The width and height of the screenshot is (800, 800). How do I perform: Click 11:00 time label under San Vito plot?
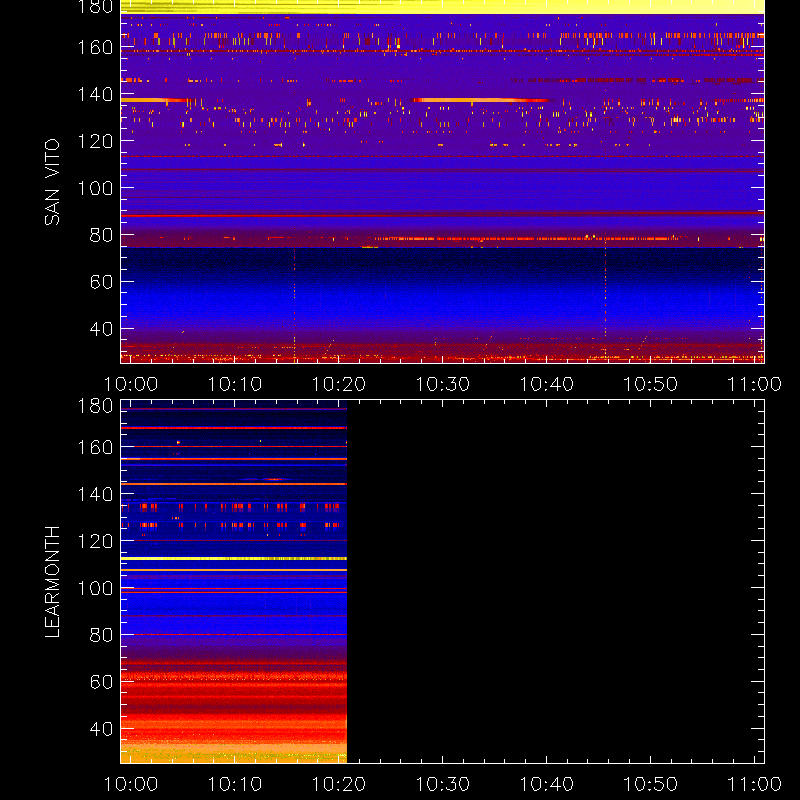coord(754,384)
